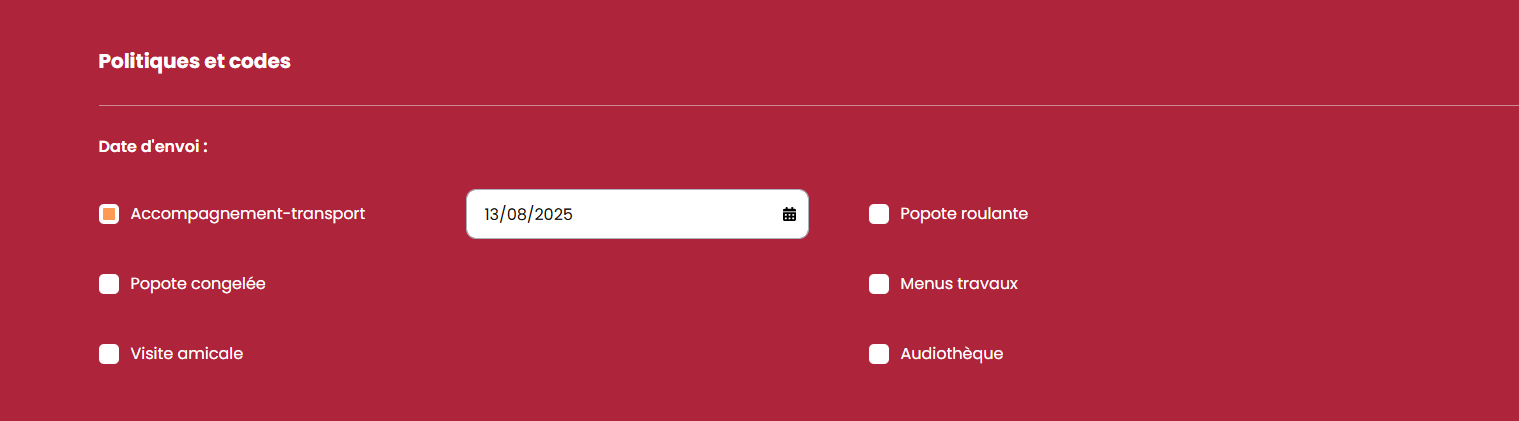The height and width of the screenshot is (421, 1519).
Task: Click the "Date d'envoi :" label
Action: [152, 147]
